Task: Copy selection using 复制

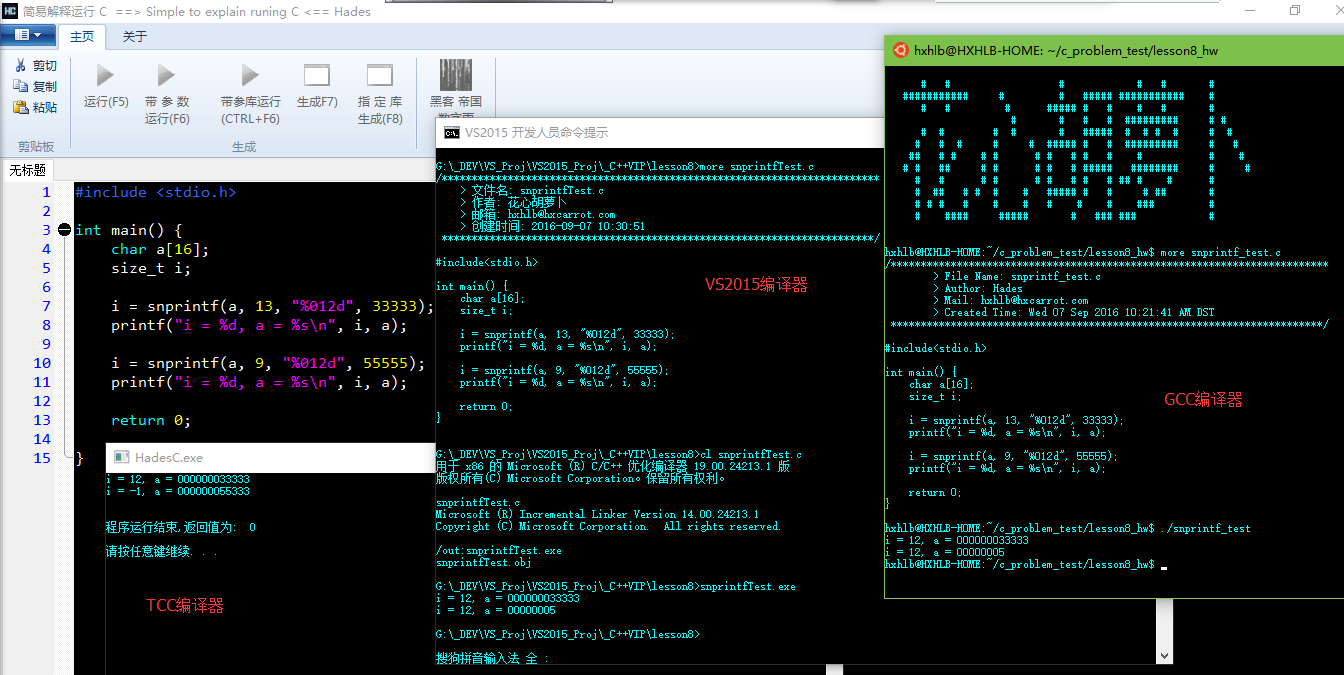Action: (35, 86)
